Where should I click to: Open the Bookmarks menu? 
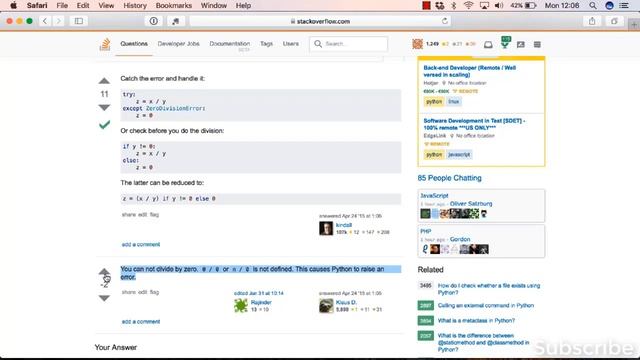(x=174, y=6)
